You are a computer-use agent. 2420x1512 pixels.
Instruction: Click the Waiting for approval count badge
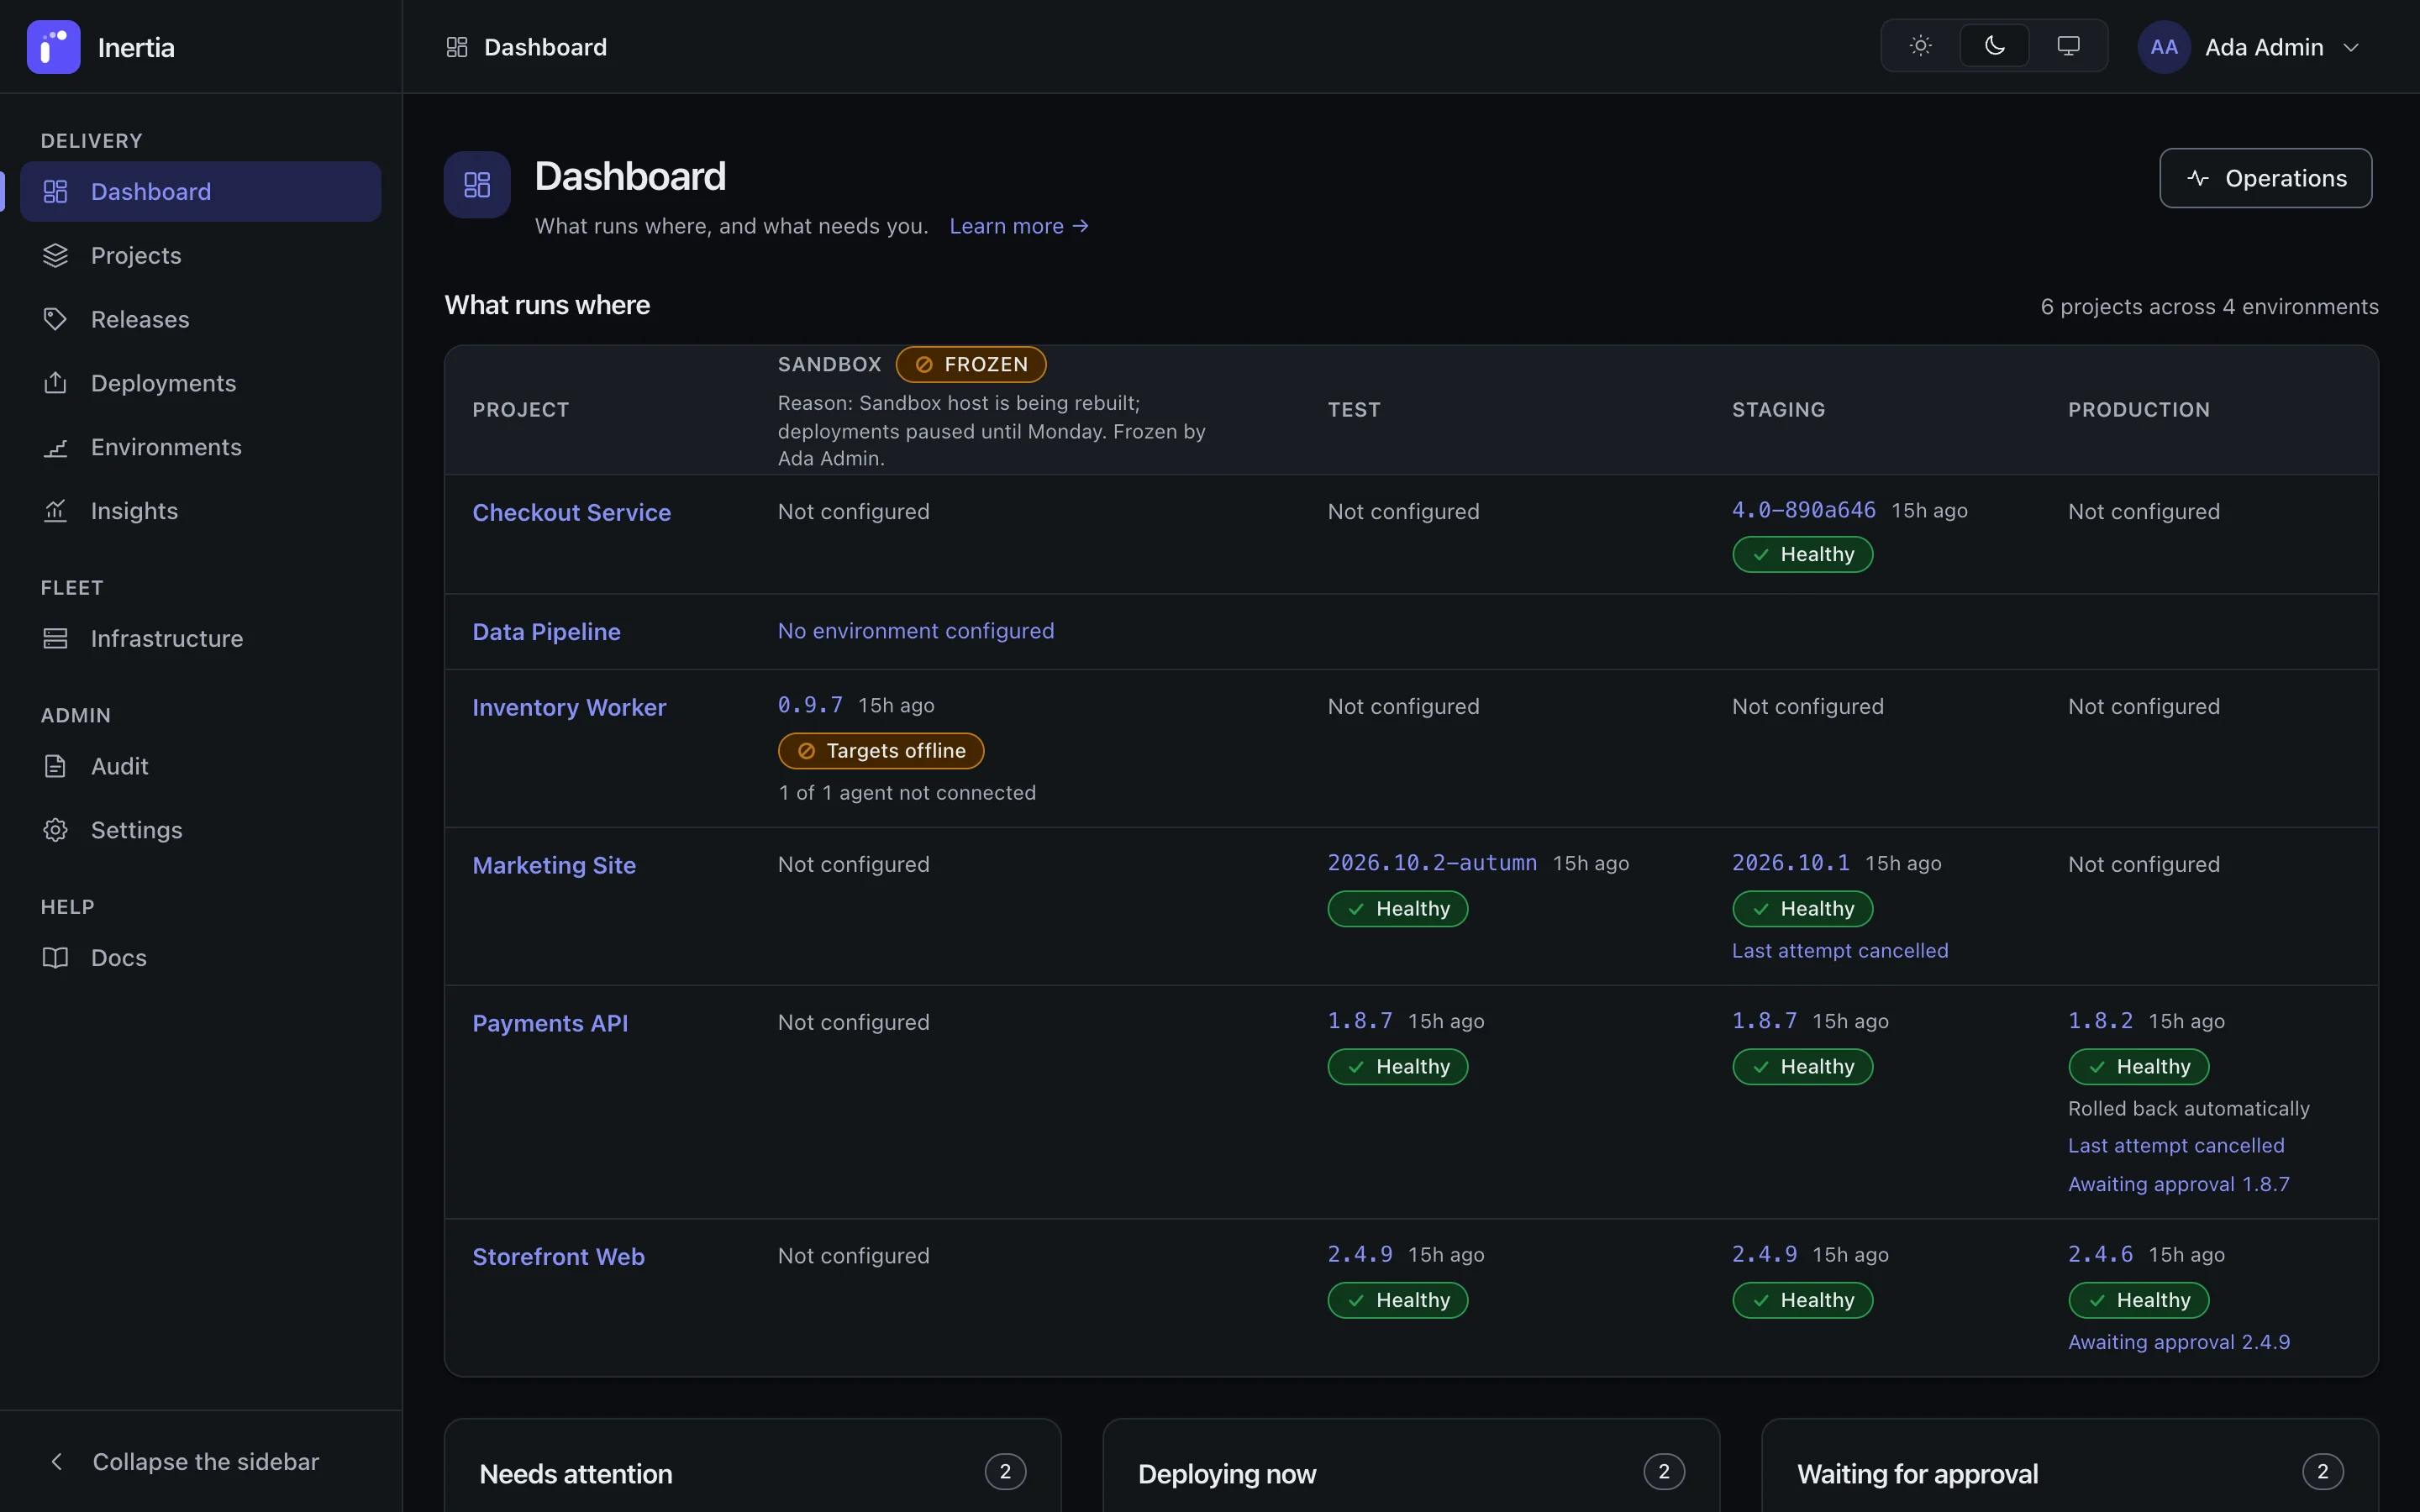2322,1471
